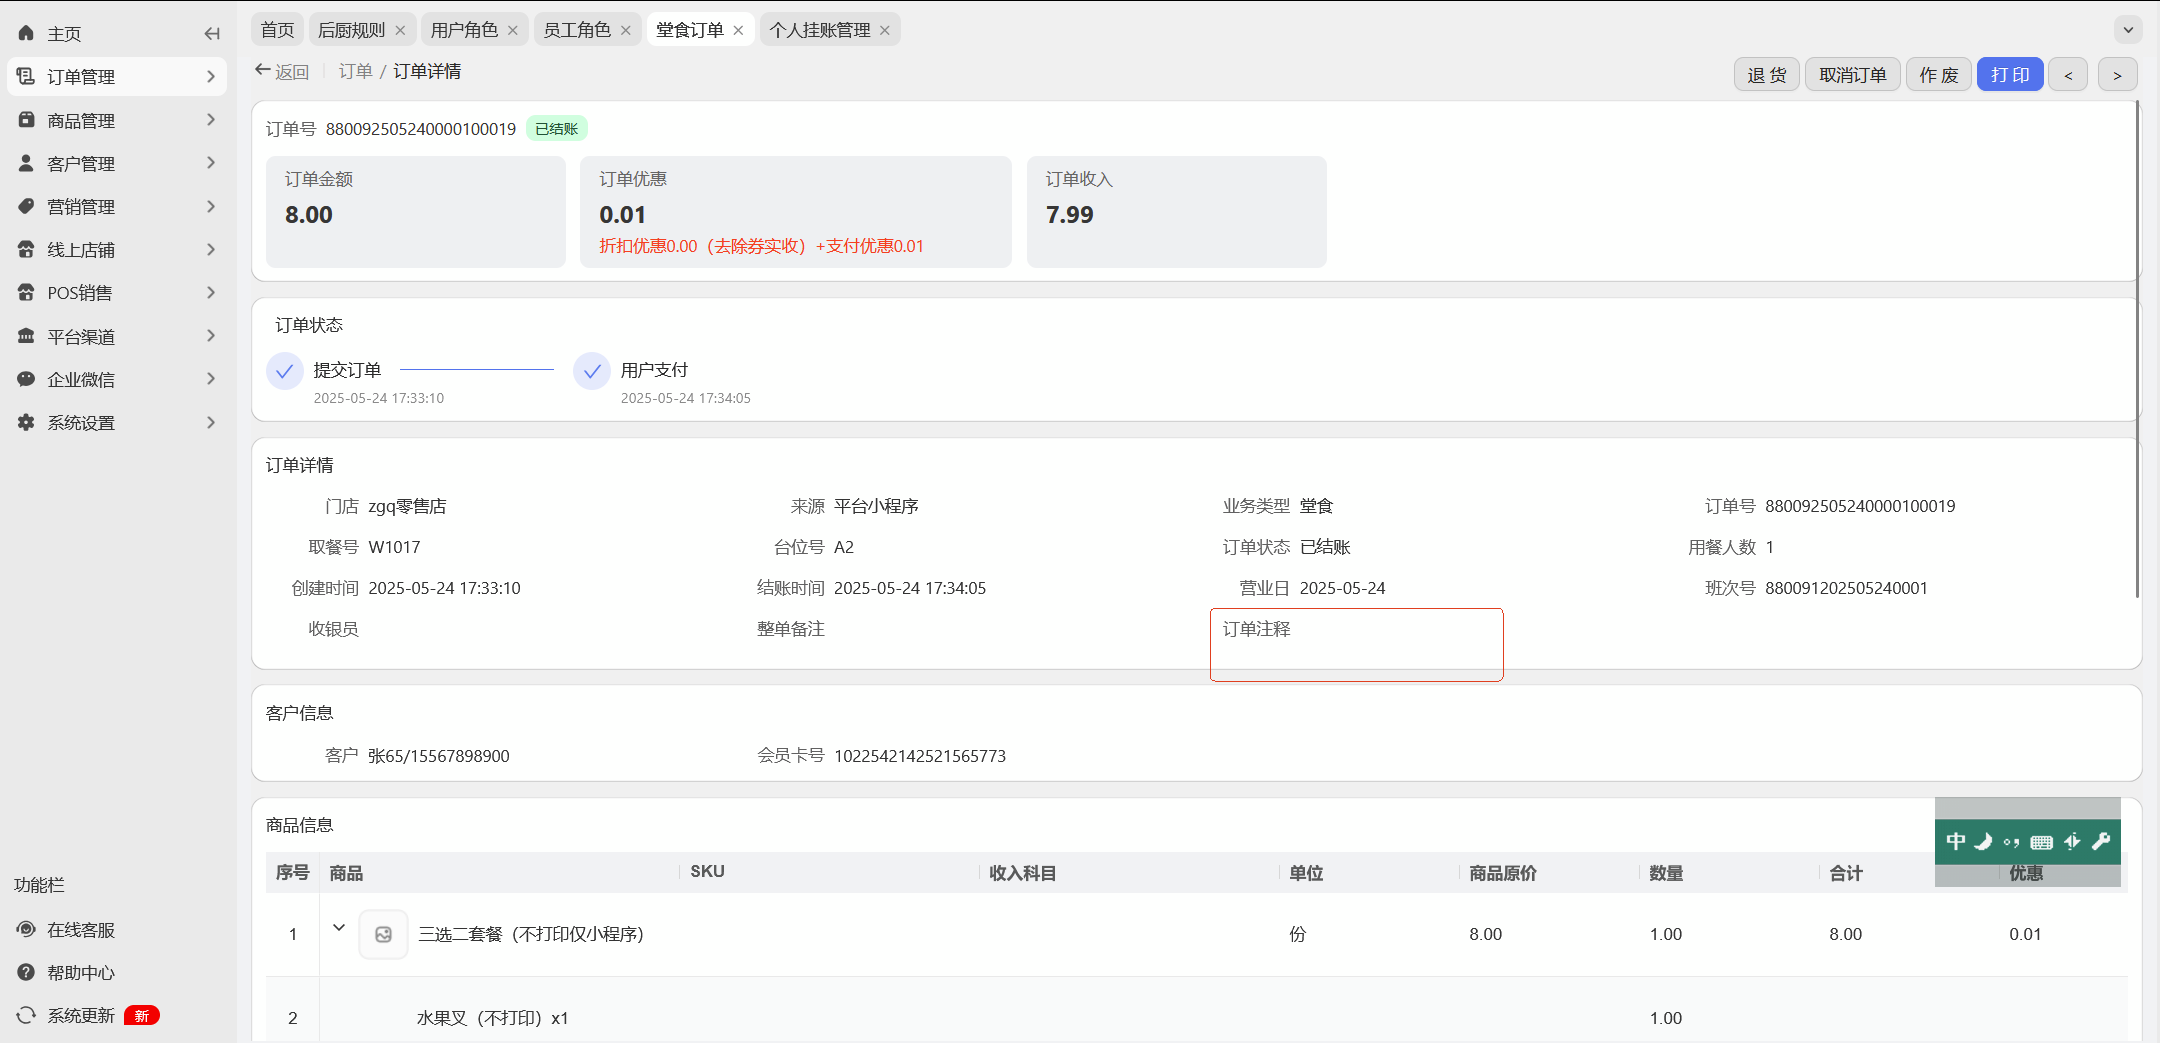Collapse the sidebar using the collapse icon
Image resolution: width=2160 pixels, height=1043 pixels.
pyautogui.click(x=211, y=34)
